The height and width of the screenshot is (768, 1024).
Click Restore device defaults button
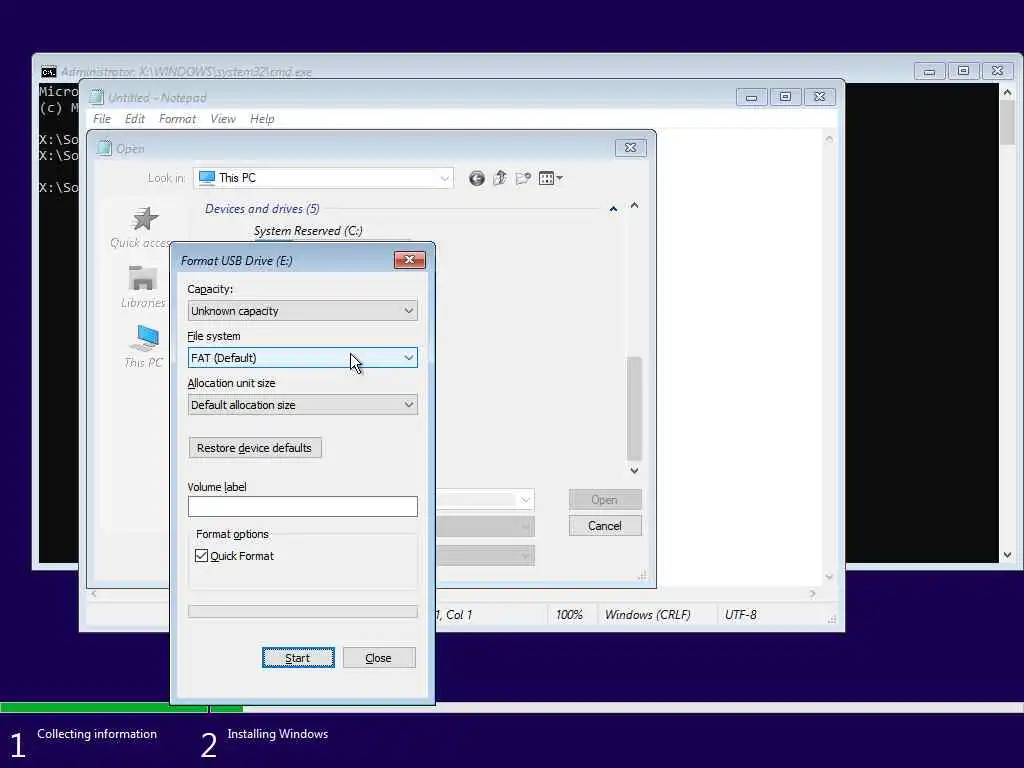[255, 448]
